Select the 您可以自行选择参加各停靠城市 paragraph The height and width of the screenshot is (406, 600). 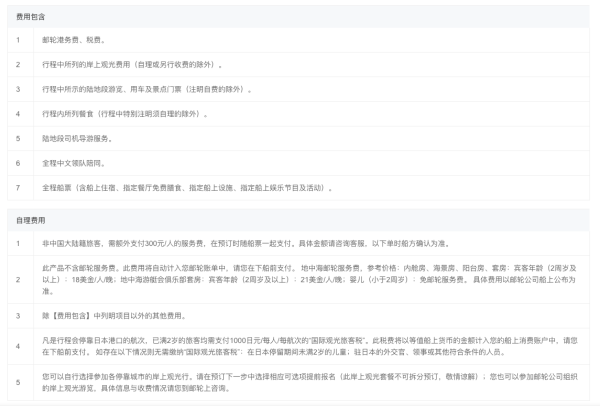[x=310, y=382]
